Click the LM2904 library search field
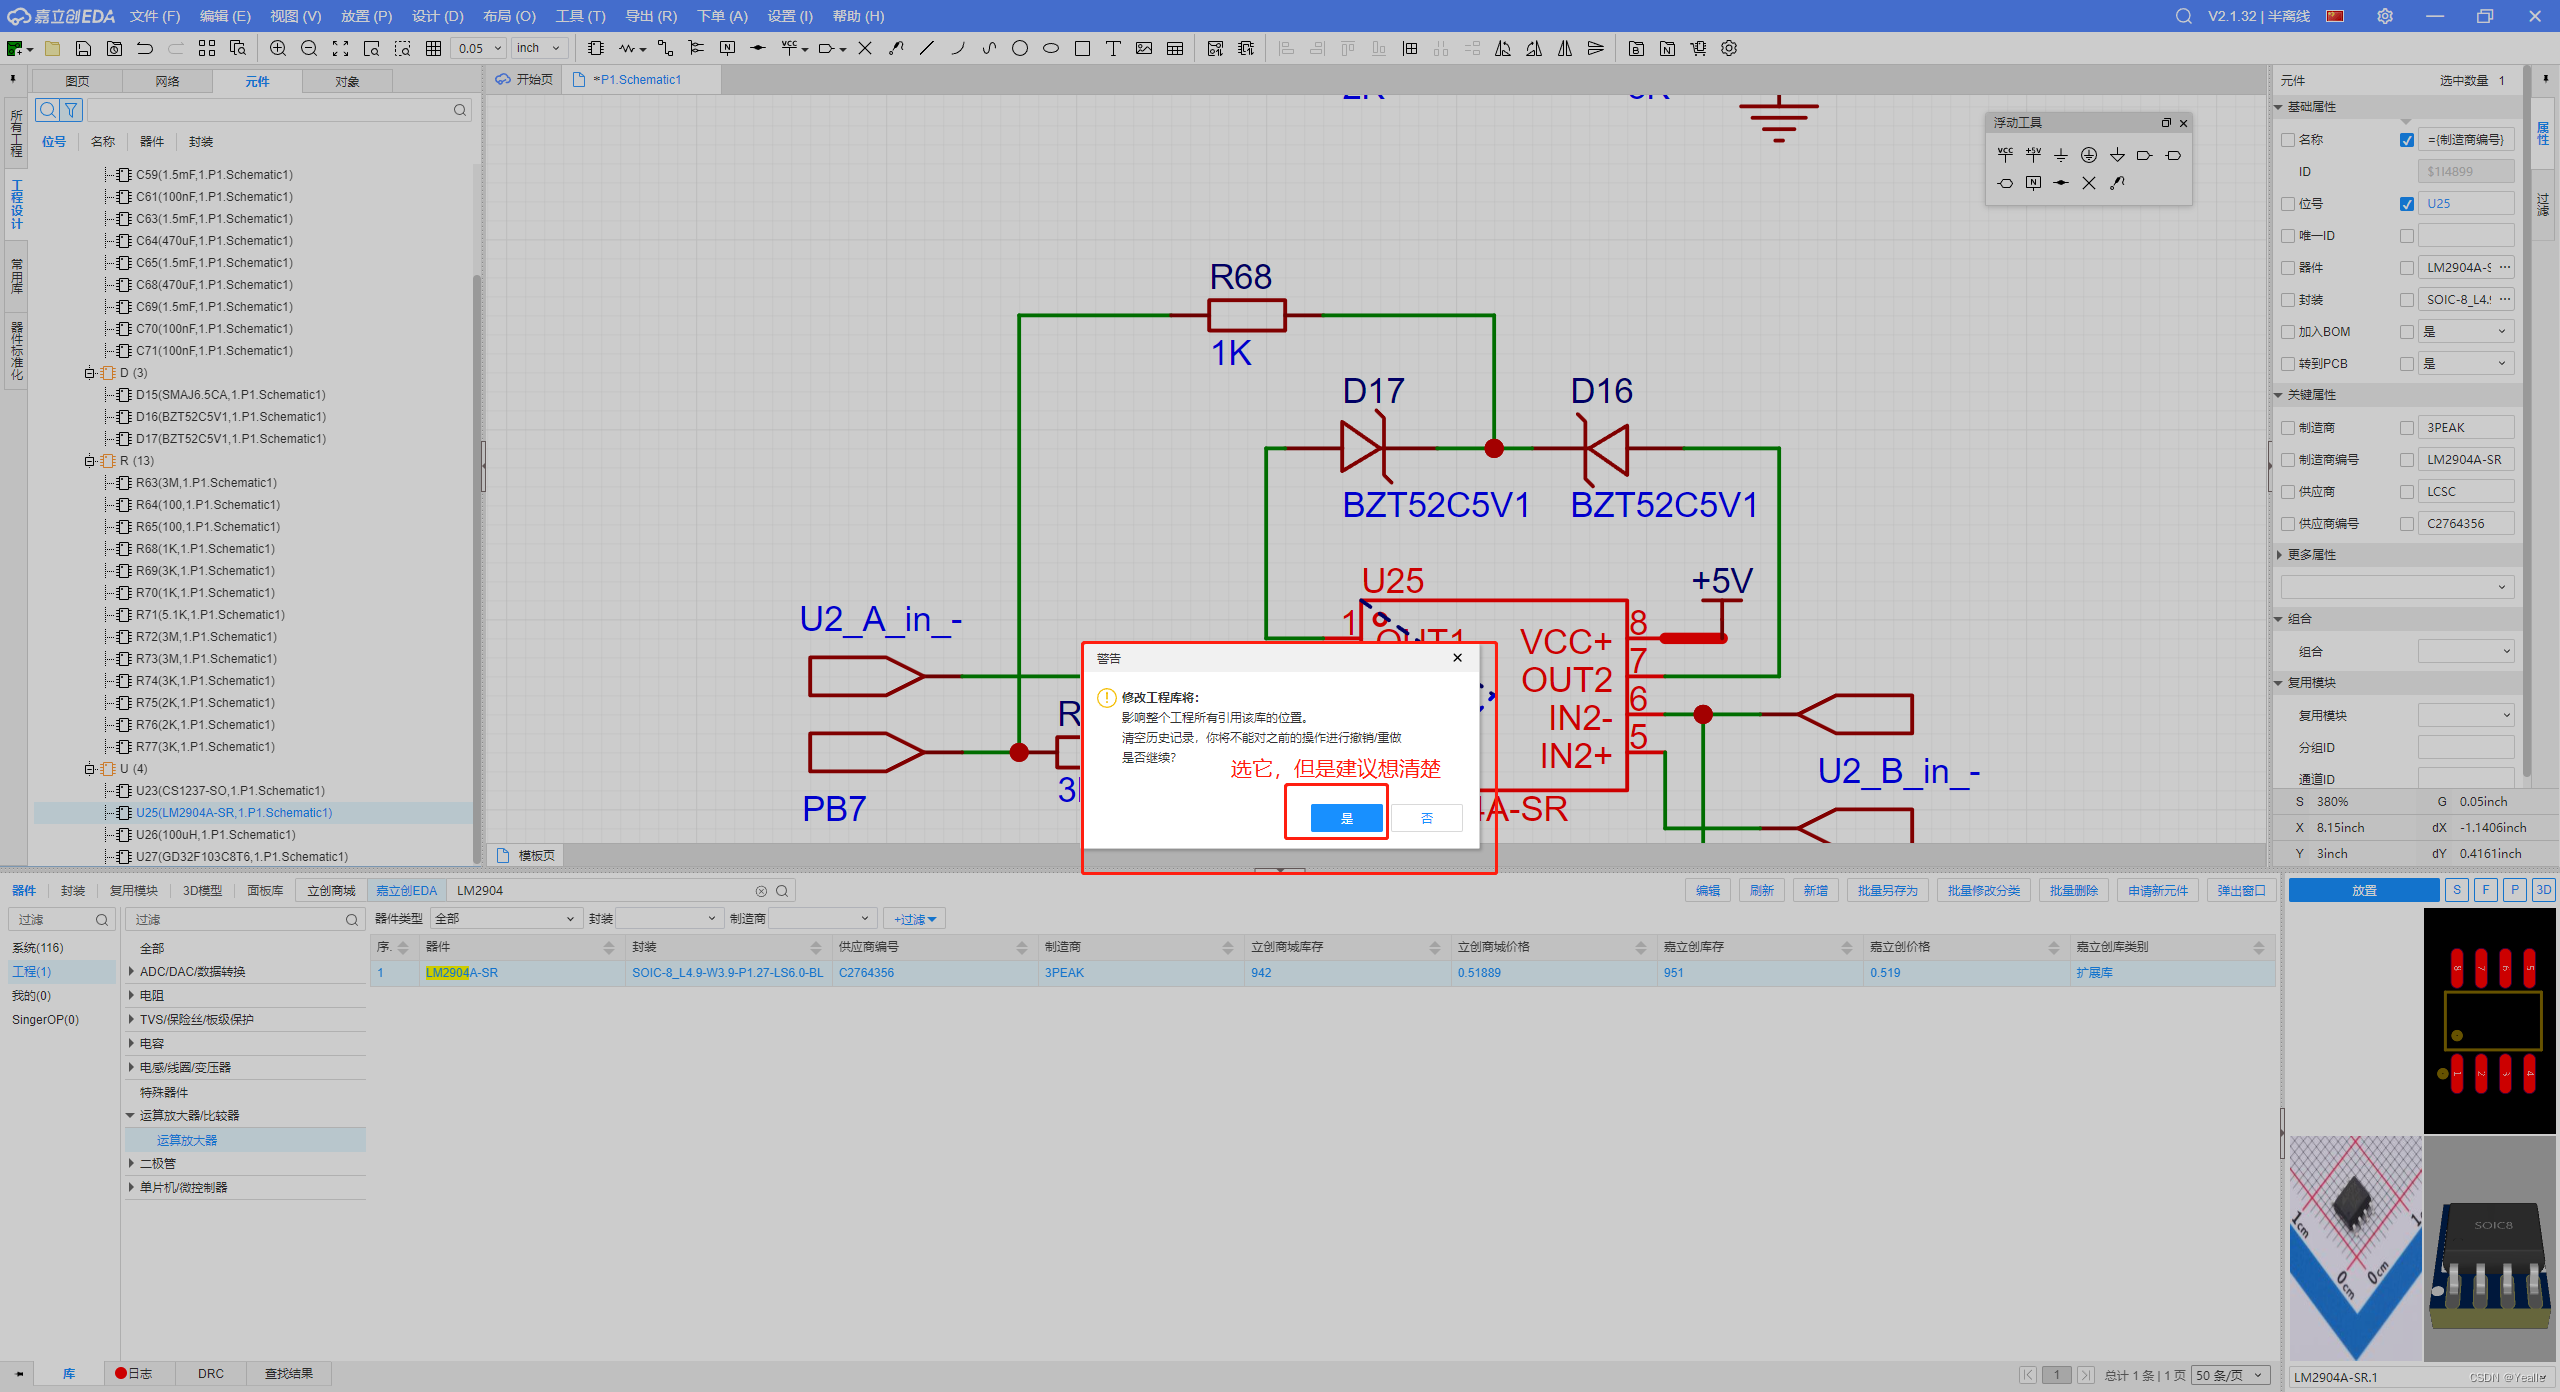Screen dimensions: 2560x1392 coord(600,890)
